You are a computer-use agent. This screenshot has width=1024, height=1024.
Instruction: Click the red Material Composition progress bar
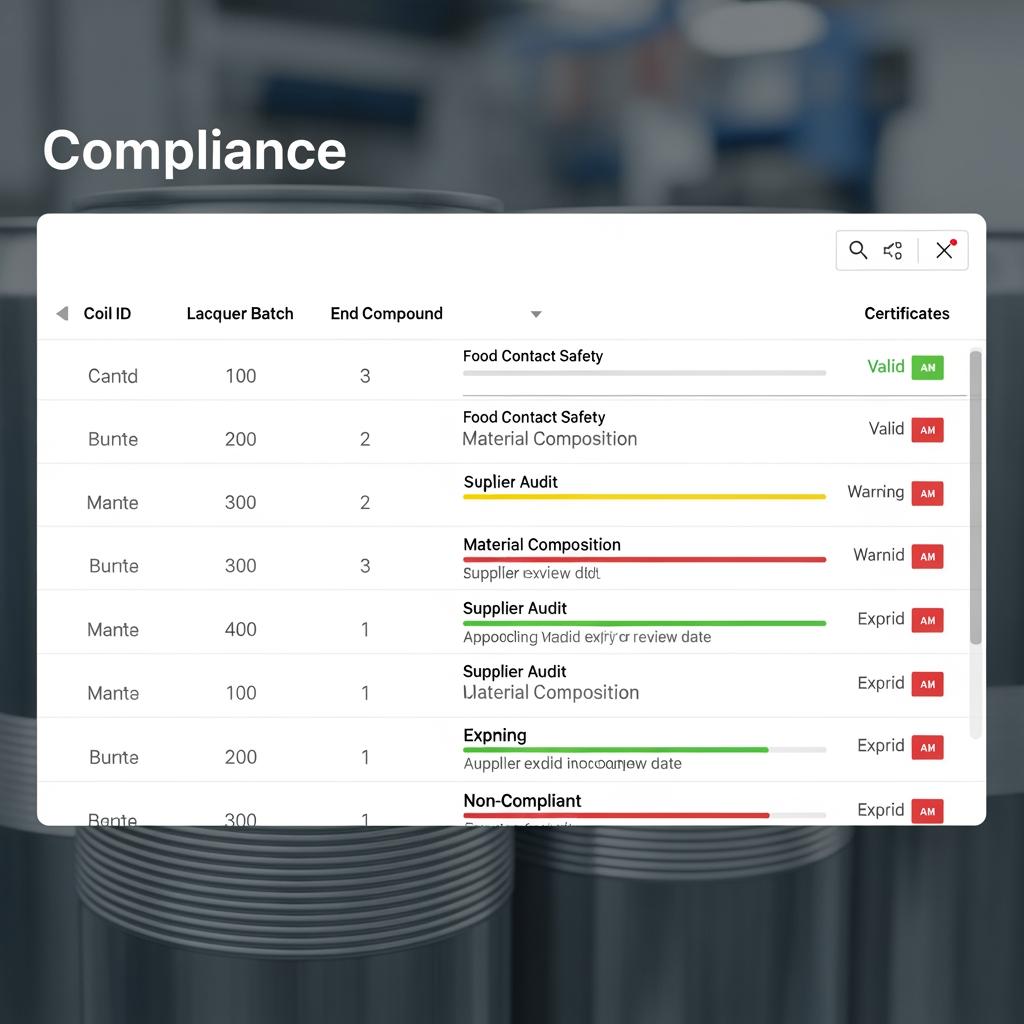(644, 560)
